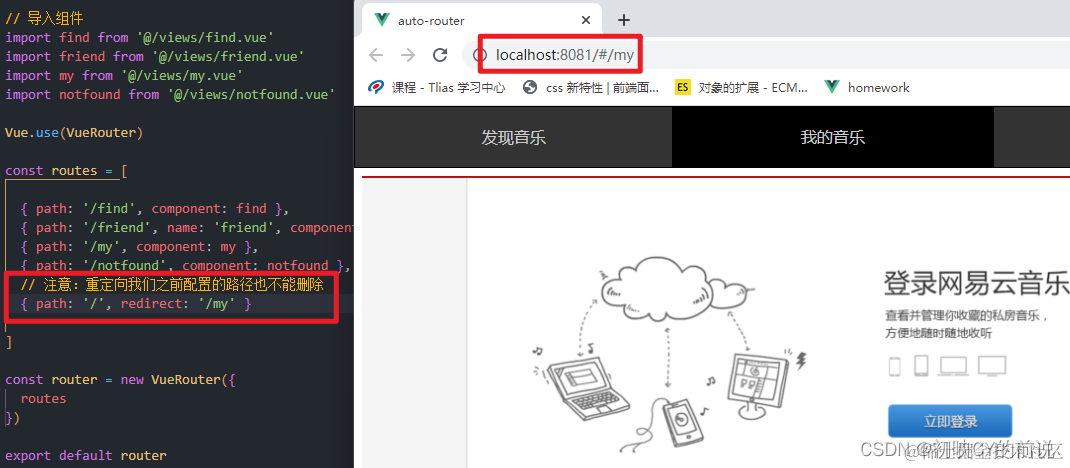The height and width of the screenshot is (468, 1070).
Task: Open the homework bookmark
Action: [867, 87]
